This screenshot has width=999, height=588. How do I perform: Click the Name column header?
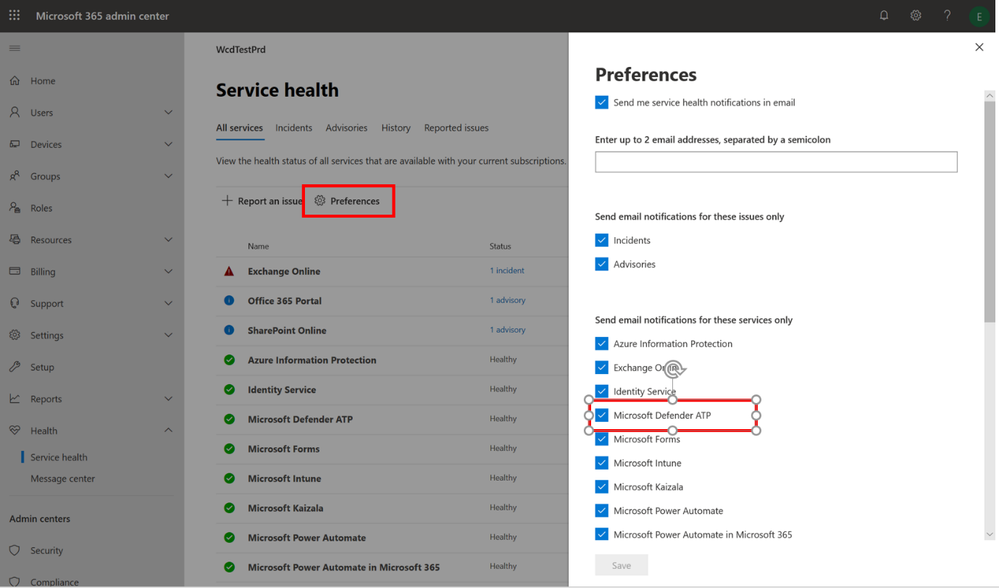coord(258,247)
